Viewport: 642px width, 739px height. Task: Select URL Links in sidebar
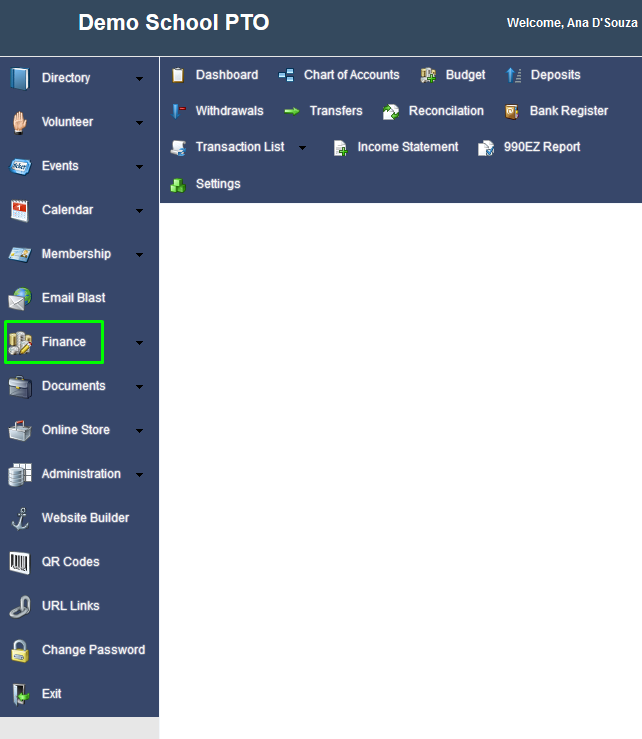[71, 606]
